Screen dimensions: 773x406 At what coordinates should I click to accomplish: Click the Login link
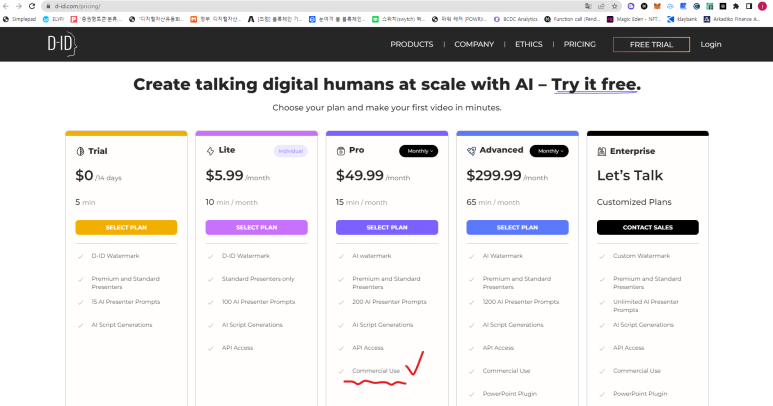[x=711, y=44]
